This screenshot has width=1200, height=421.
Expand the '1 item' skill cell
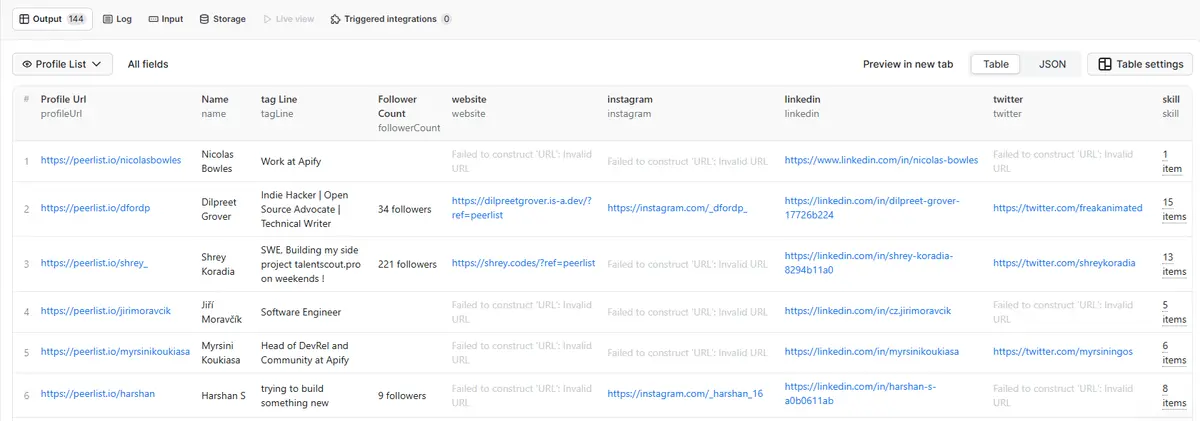click(x=1172, y=161)
